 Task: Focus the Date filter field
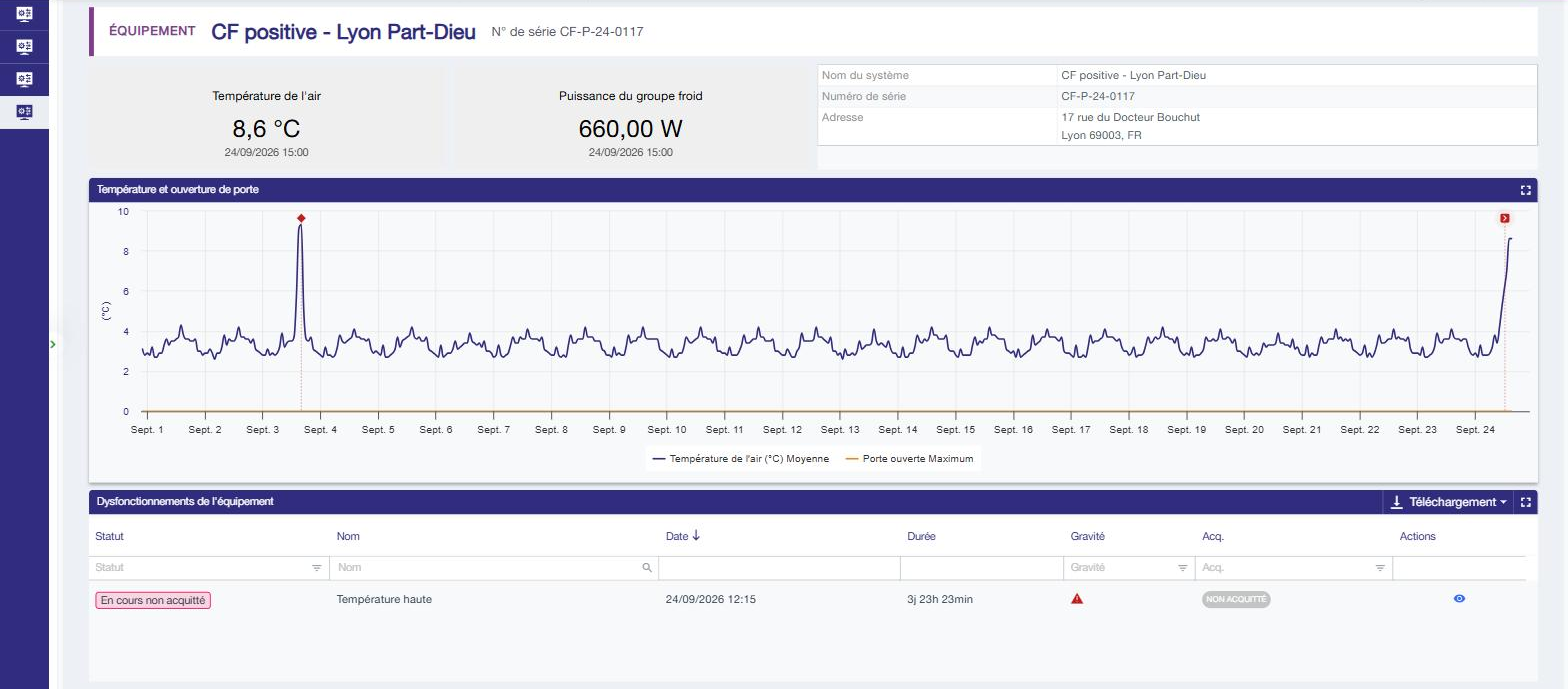(779, 568)
